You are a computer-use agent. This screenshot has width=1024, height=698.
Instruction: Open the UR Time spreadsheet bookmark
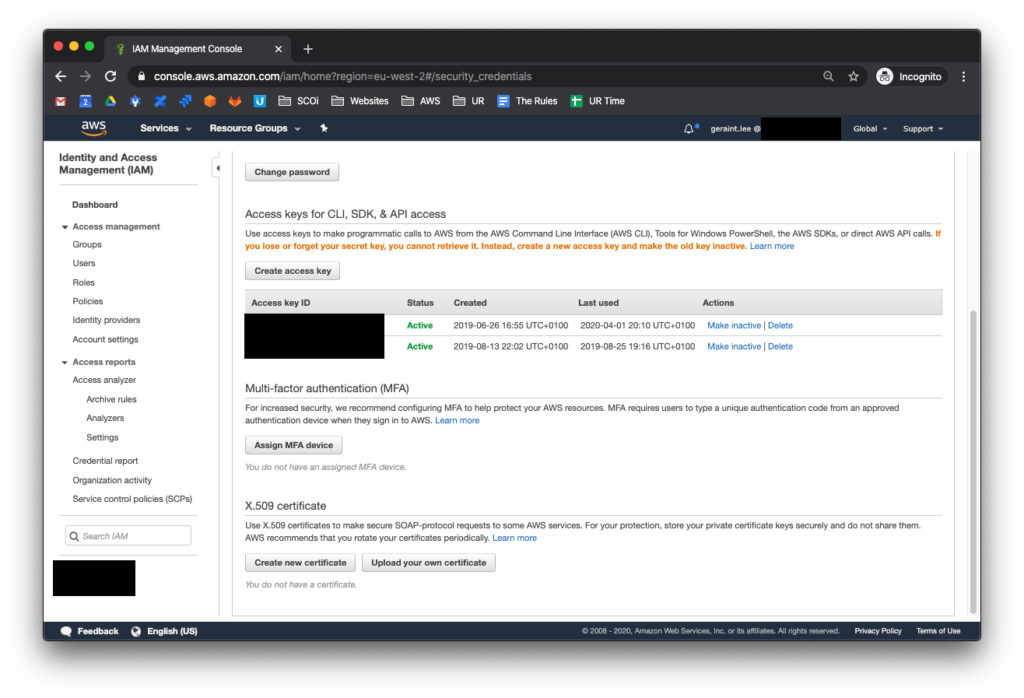point(598,101)
